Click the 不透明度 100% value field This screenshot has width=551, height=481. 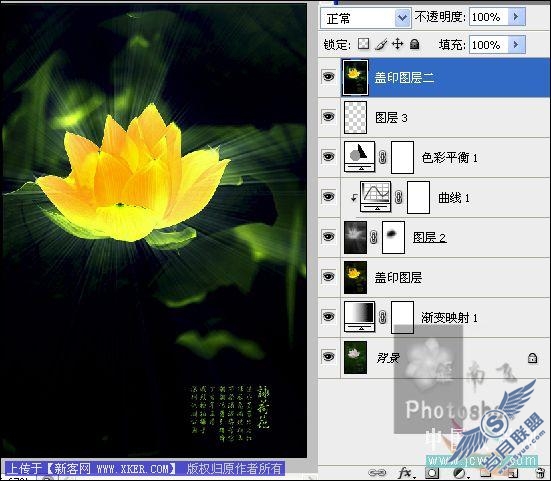coord(488,17)
